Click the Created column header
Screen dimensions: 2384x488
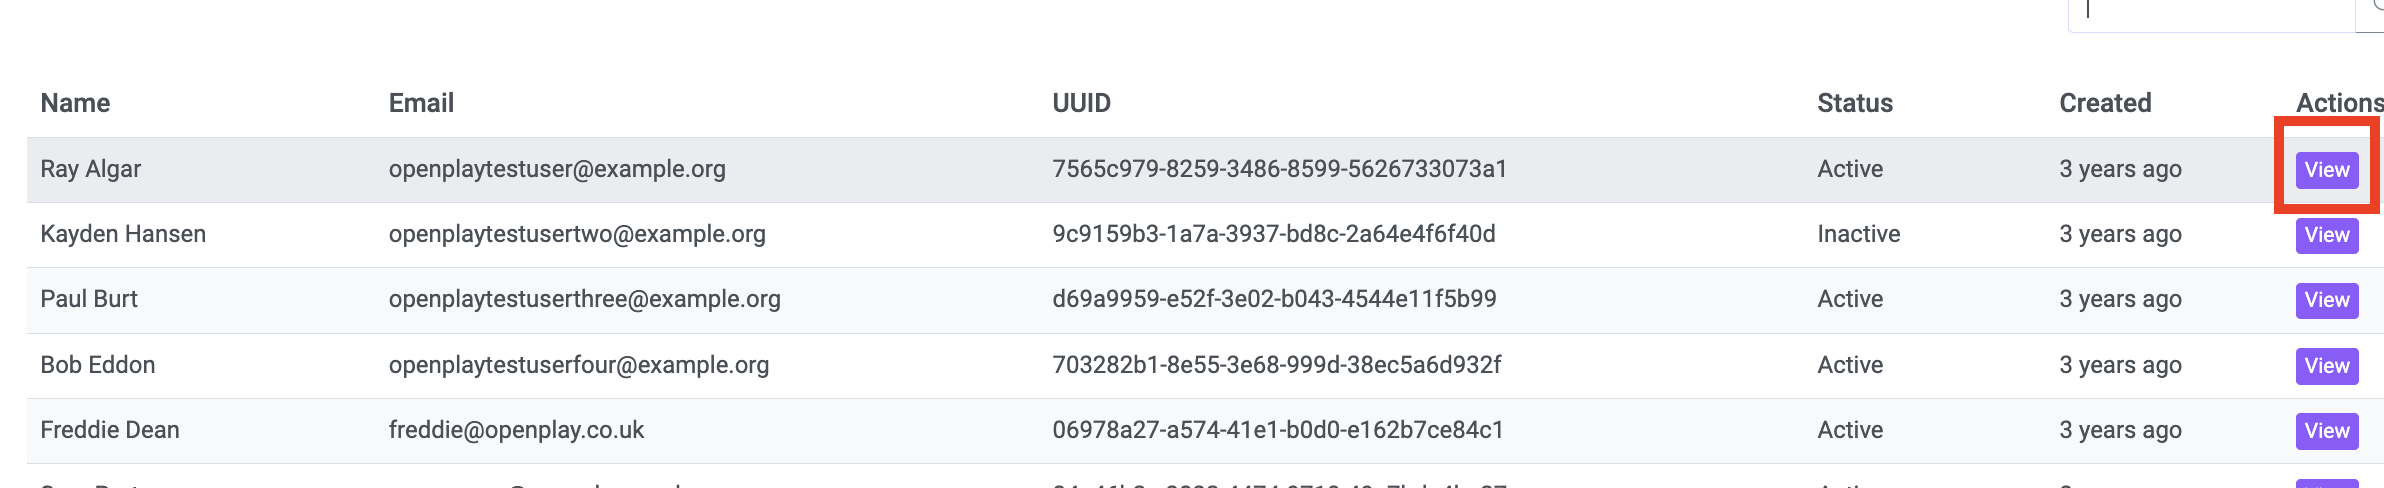click(x=2105, y=103)
